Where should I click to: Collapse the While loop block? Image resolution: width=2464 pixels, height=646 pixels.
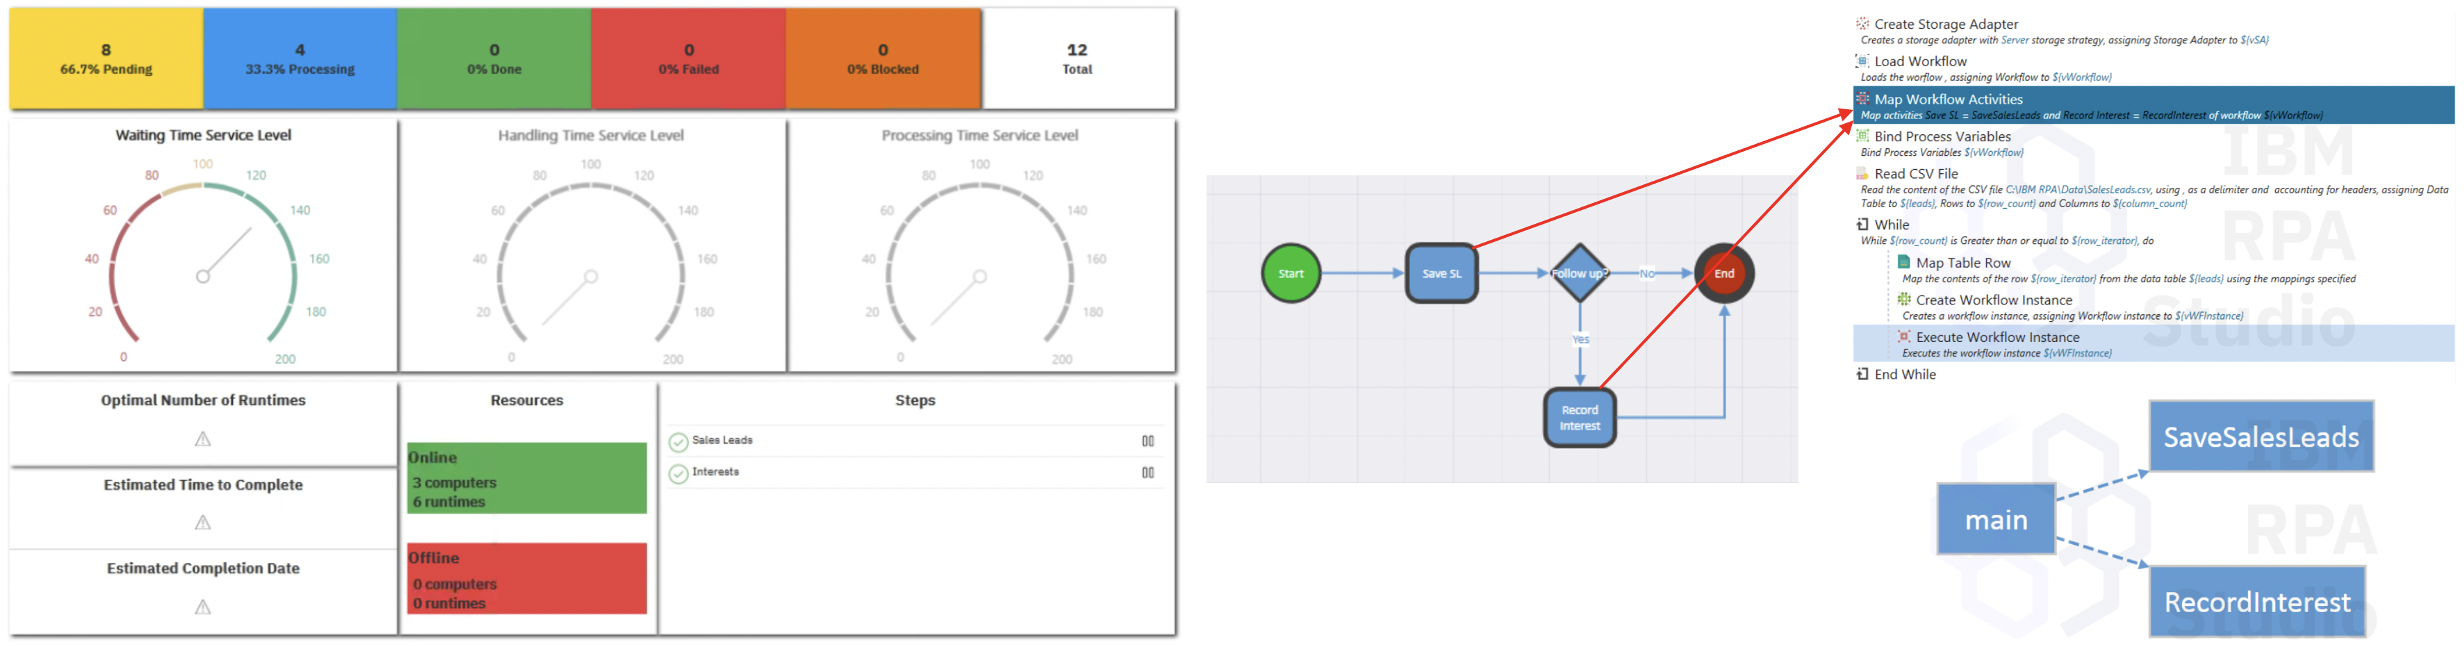click(x=1862, y=225)
